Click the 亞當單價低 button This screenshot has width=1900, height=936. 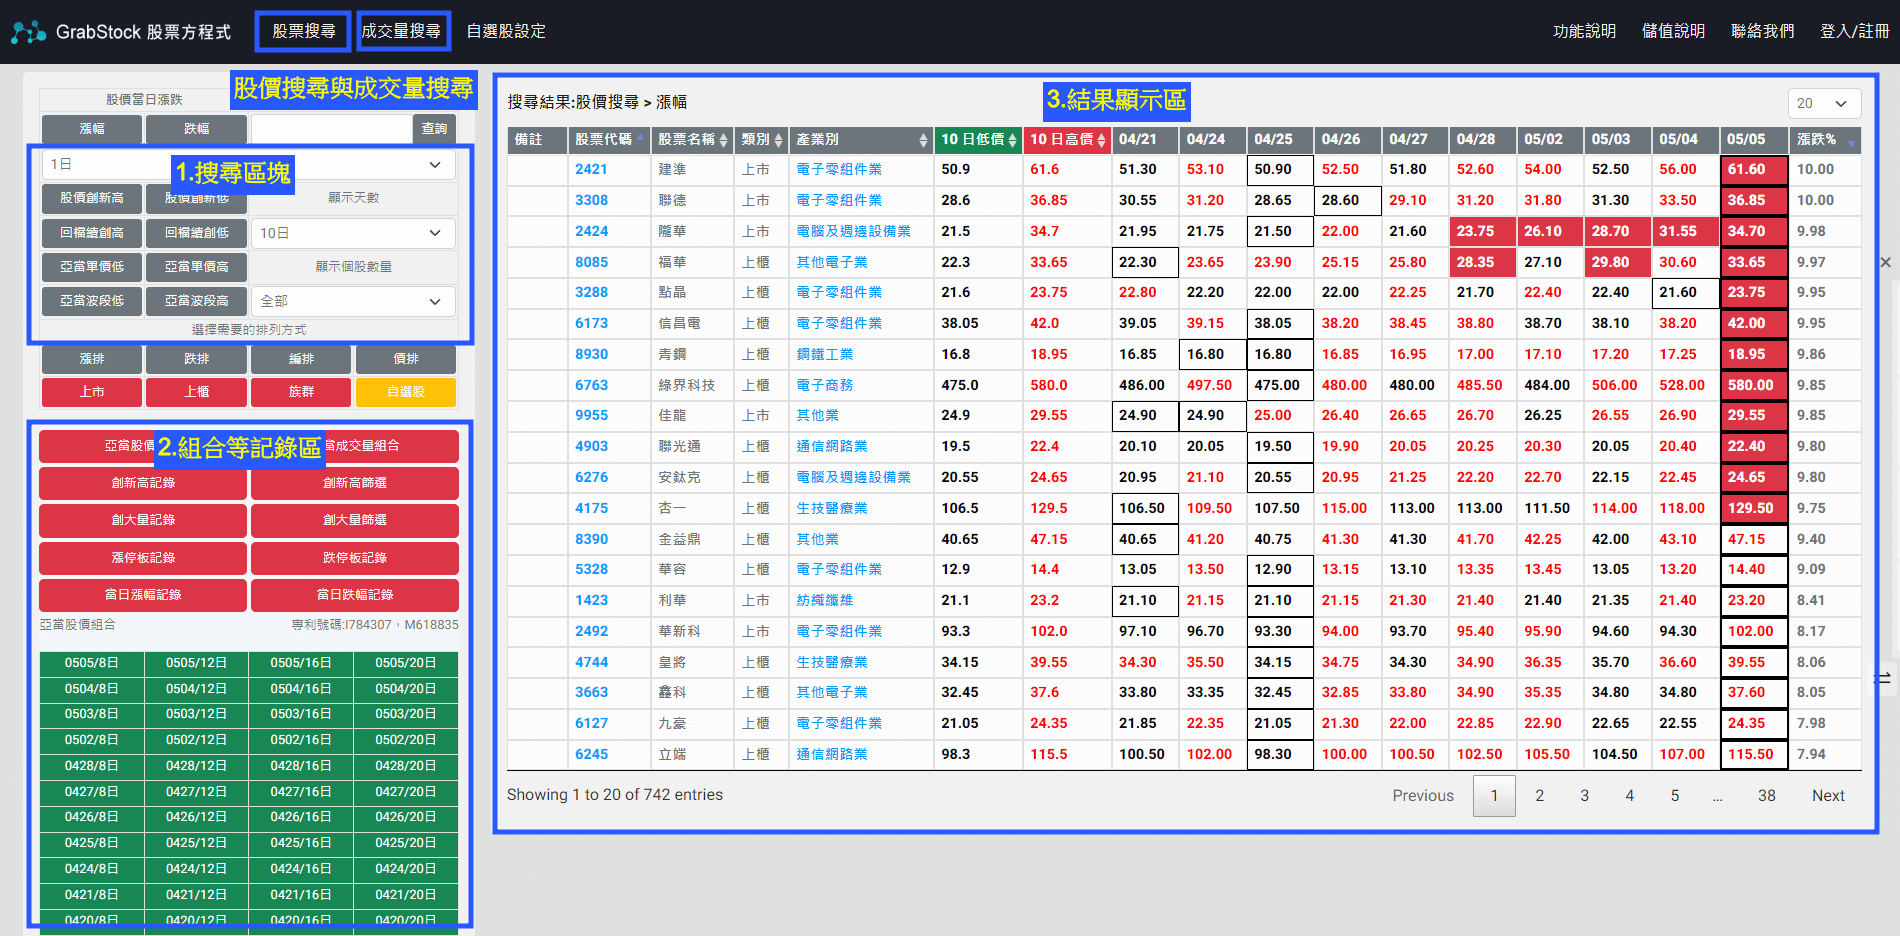92,267
